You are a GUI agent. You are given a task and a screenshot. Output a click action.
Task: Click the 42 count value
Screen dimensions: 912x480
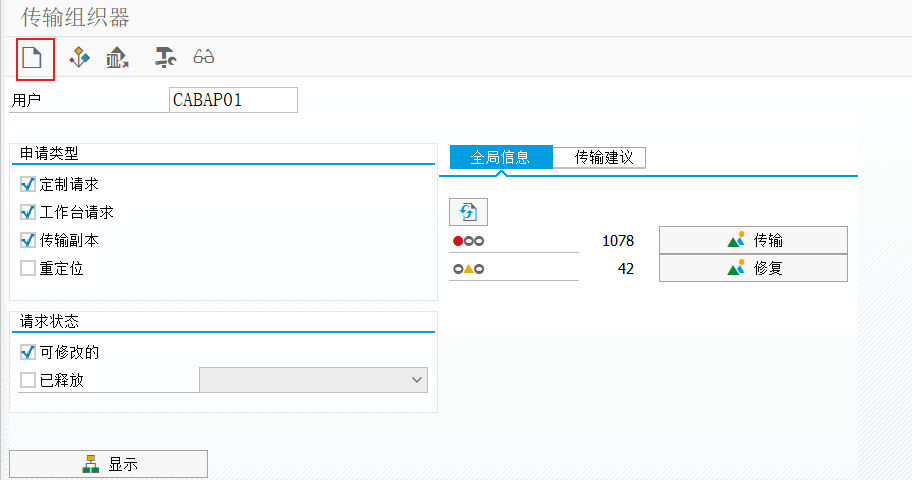coord(626,269)
